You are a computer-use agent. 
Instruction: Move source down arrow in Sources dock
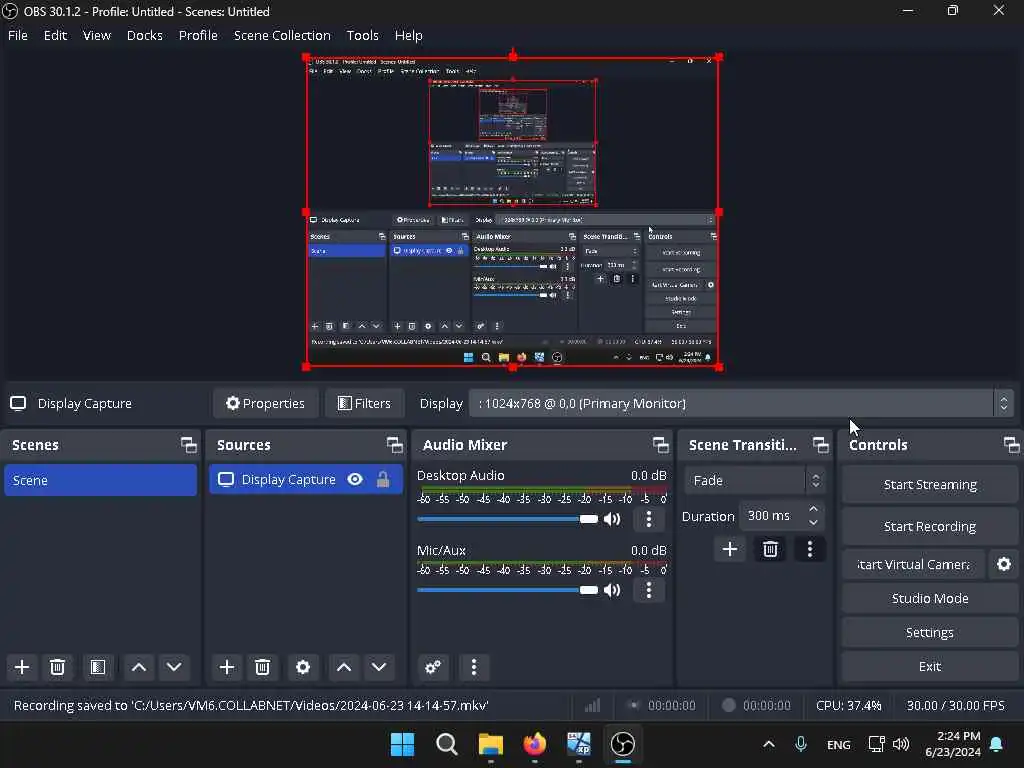point(379,667)
